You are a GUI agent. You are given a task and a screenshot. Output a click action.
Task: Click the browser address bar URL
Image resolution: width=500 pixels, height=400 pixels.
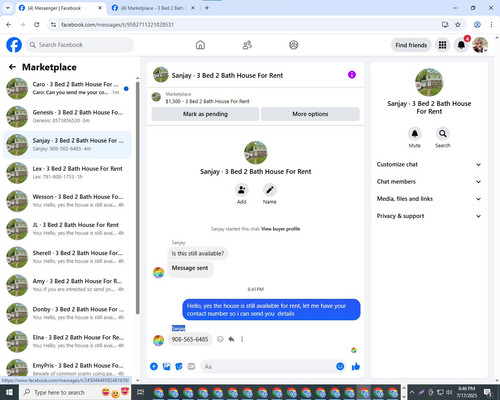[x=117, y=25]
